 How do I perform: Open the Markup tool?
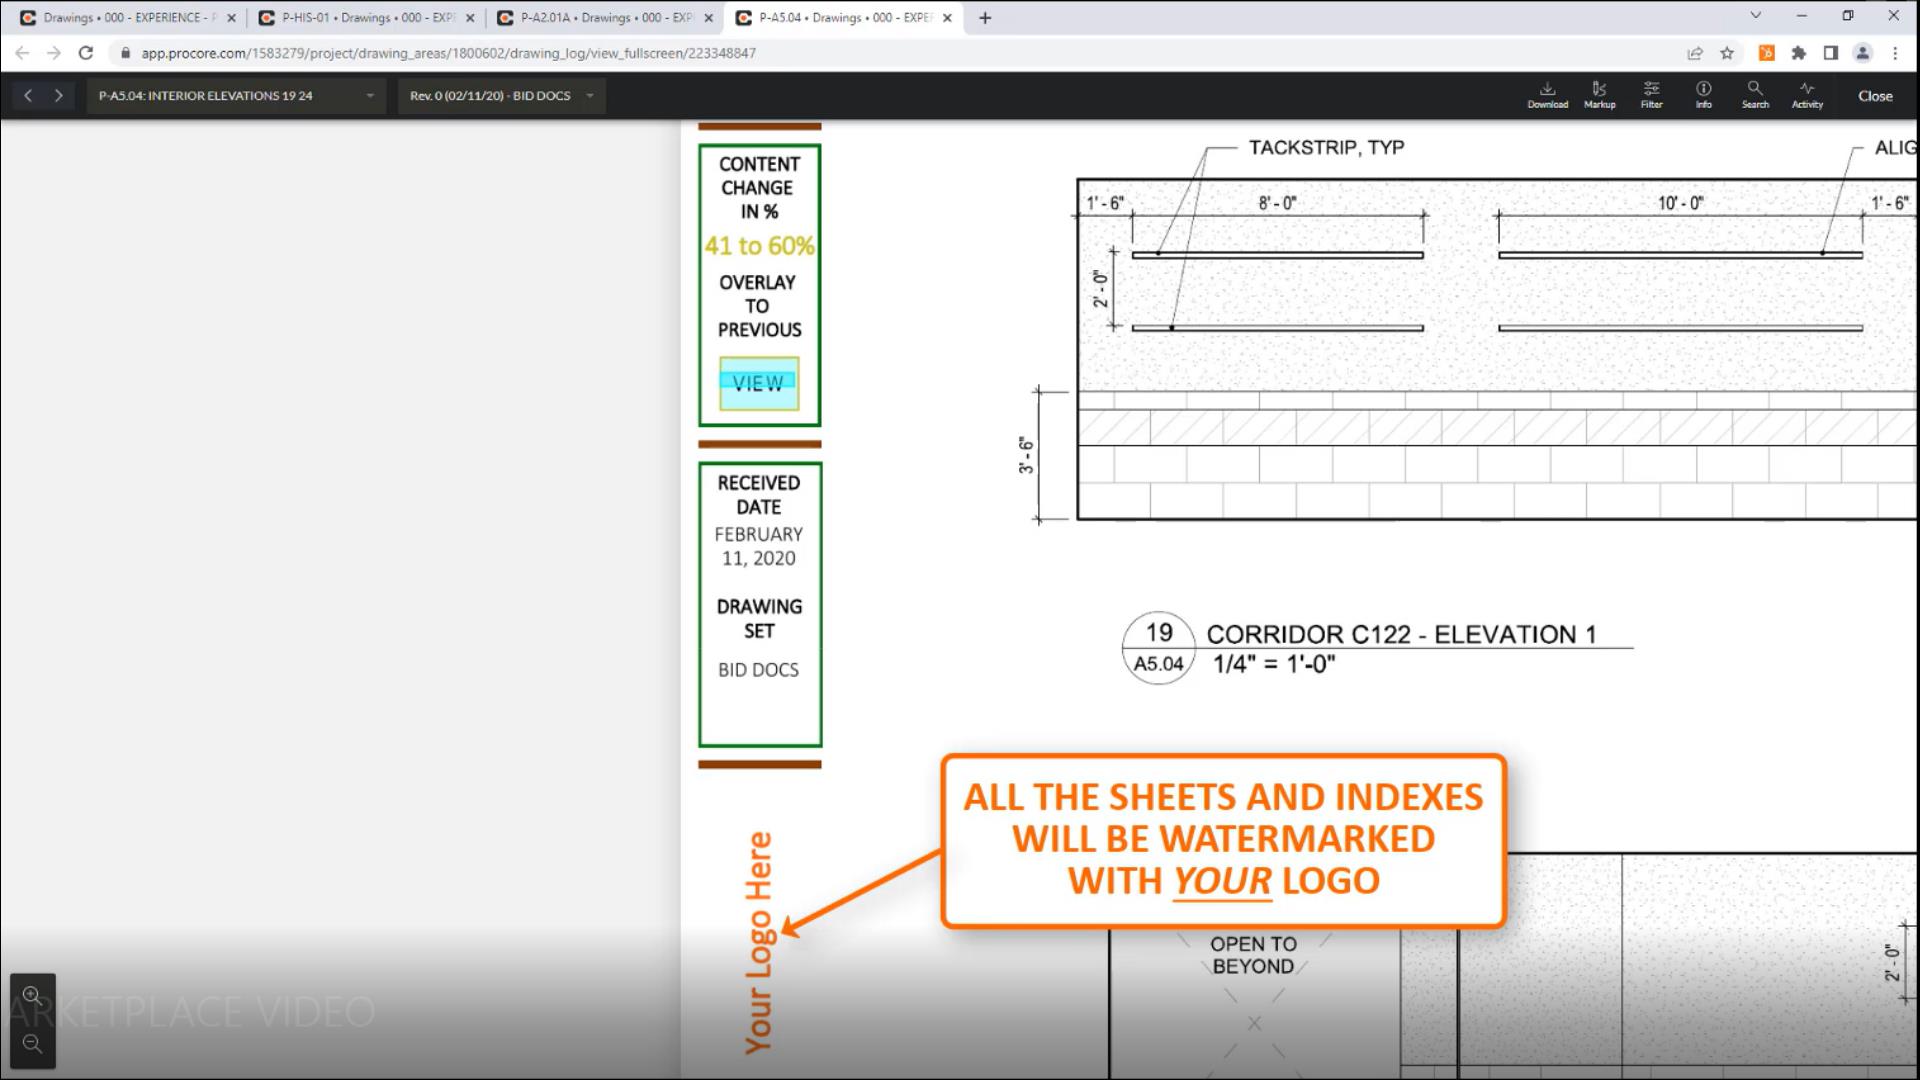point(1599,94)
